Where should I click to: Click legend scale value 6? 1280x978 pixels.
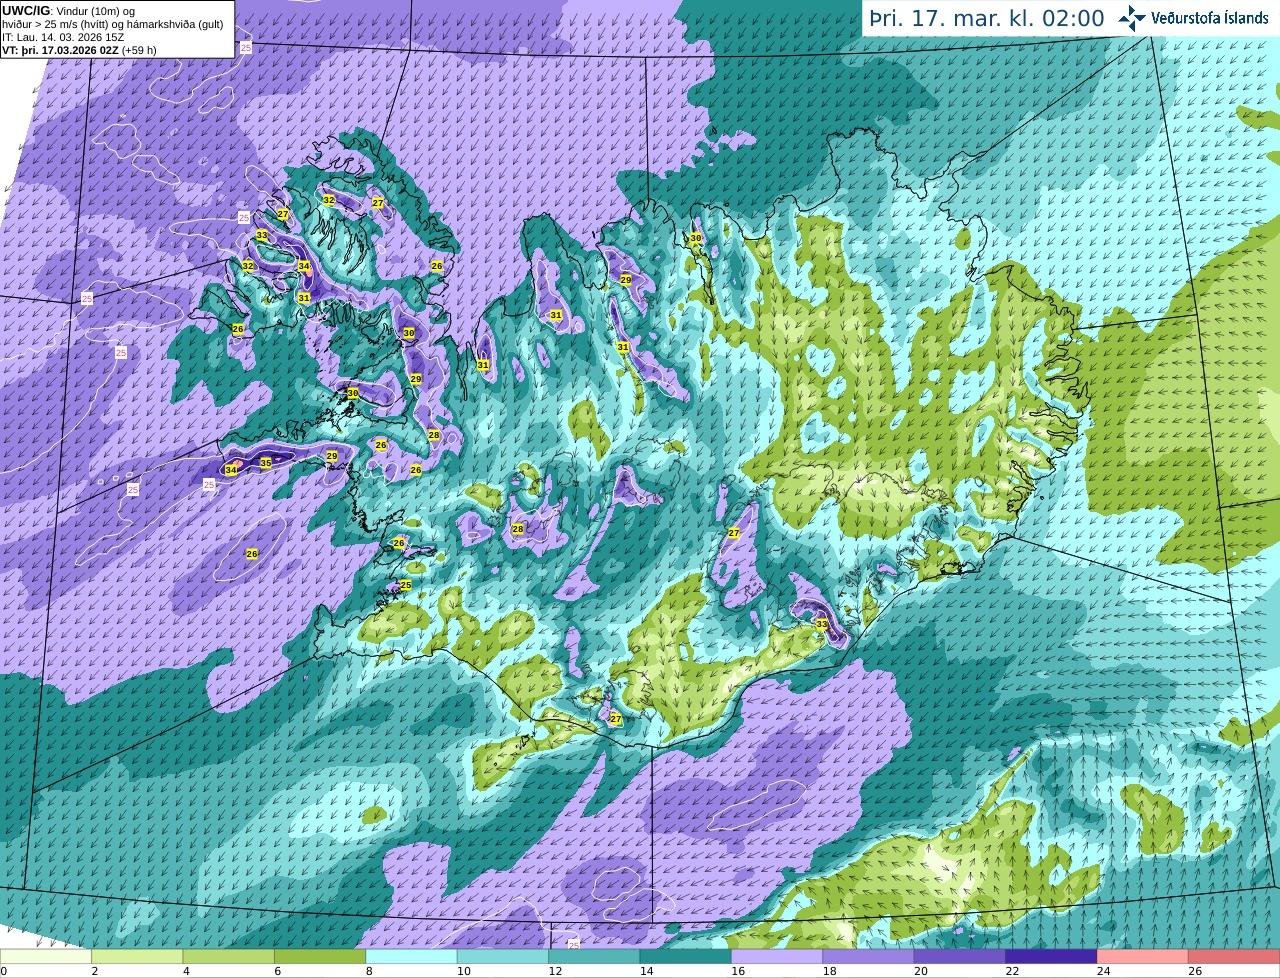click(278, 971)
